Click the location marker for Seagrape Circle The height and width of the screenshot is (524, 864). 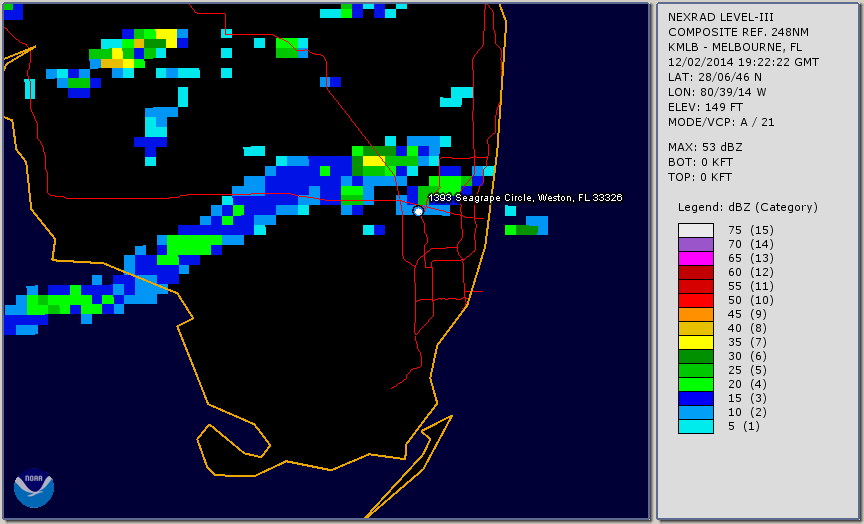(x=418, y=211)
